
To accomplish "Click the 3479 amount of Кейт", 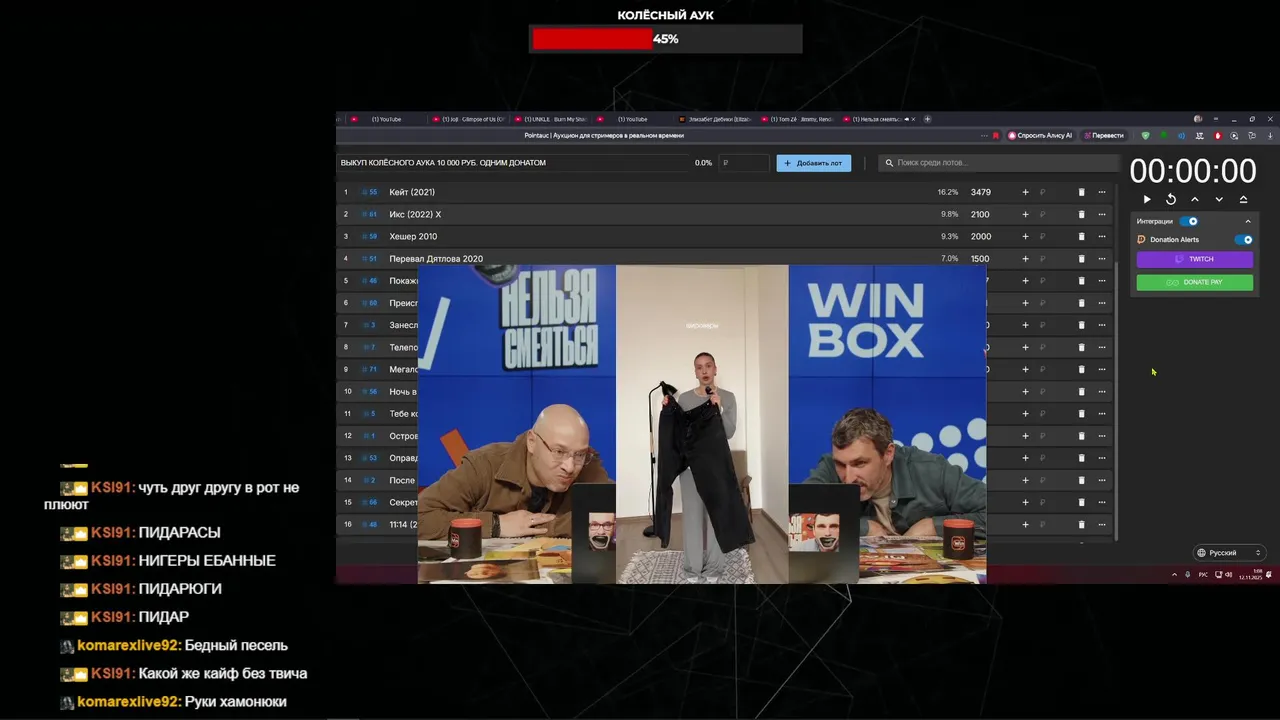I will (980, 192).
